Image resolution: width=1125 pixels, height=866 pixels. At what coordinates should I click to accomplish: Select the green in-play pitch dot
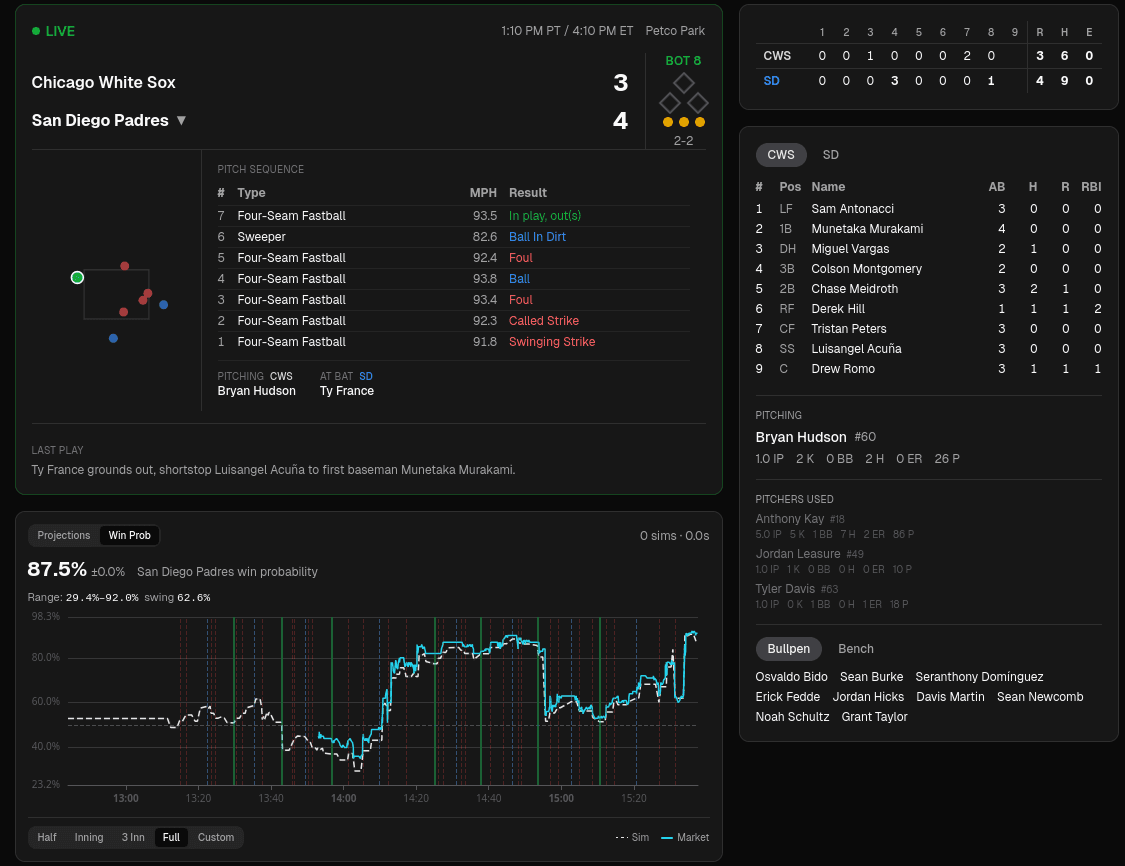click(x=77, y=278)
